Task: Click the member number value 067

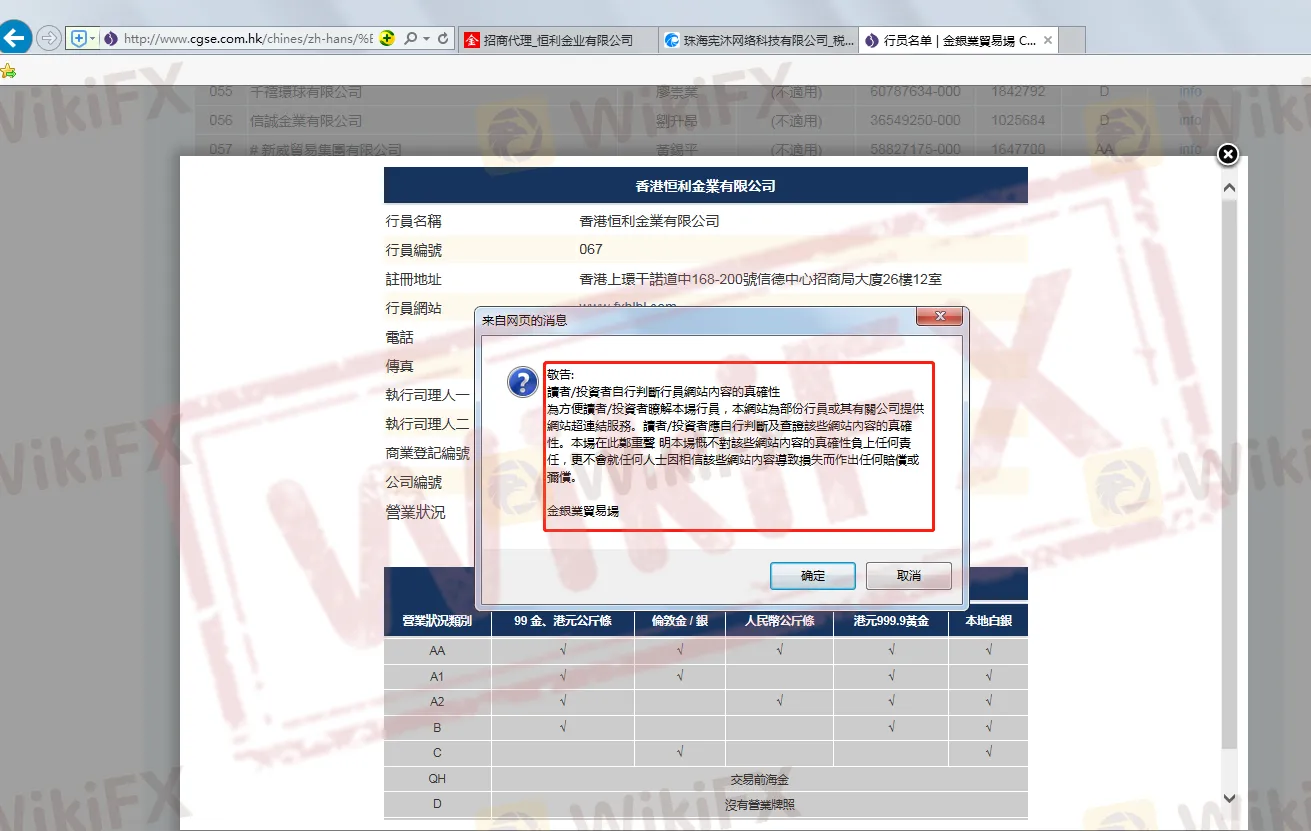Action: point(591,250)
